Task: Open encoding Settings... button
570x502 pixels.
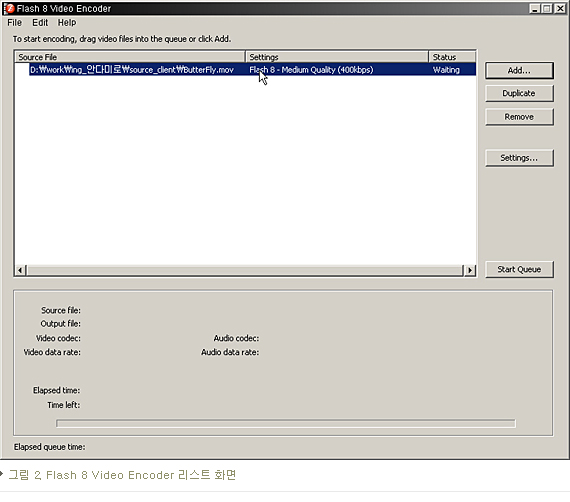Action: 519,158
